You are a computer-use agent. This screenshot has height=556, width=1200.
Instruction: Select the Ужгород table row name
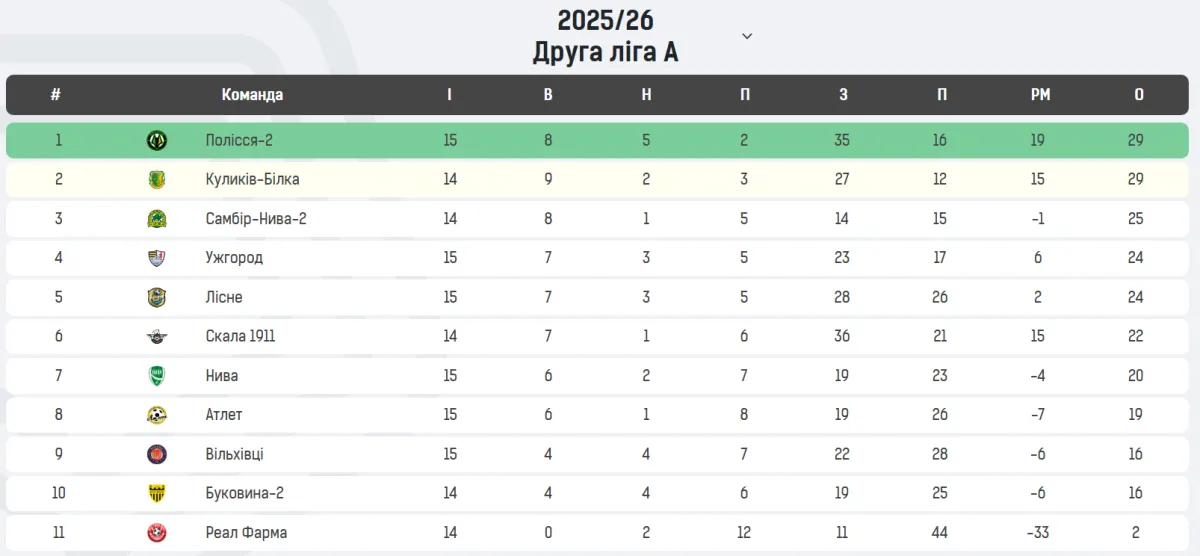[234, 258]
